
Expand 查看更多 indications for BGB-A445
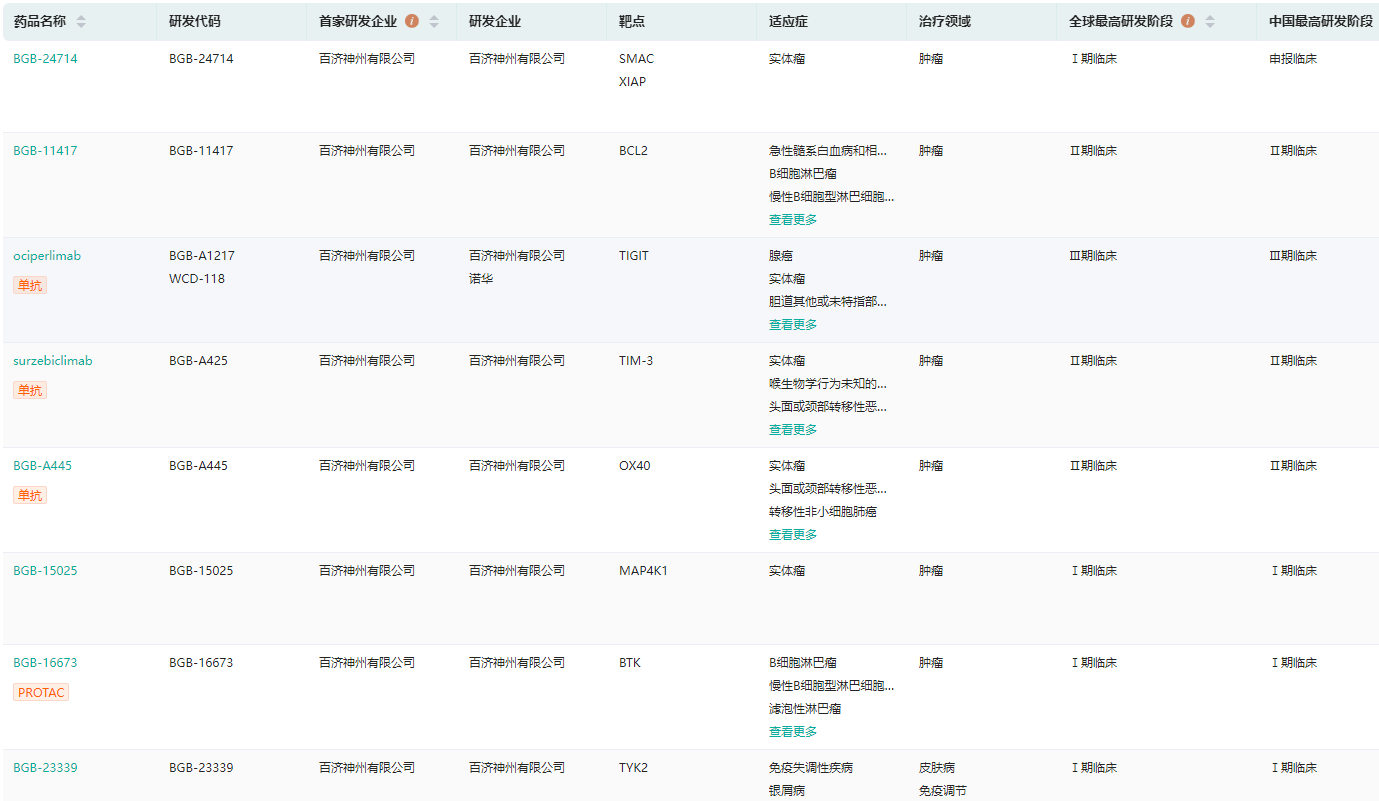[793, 535]
